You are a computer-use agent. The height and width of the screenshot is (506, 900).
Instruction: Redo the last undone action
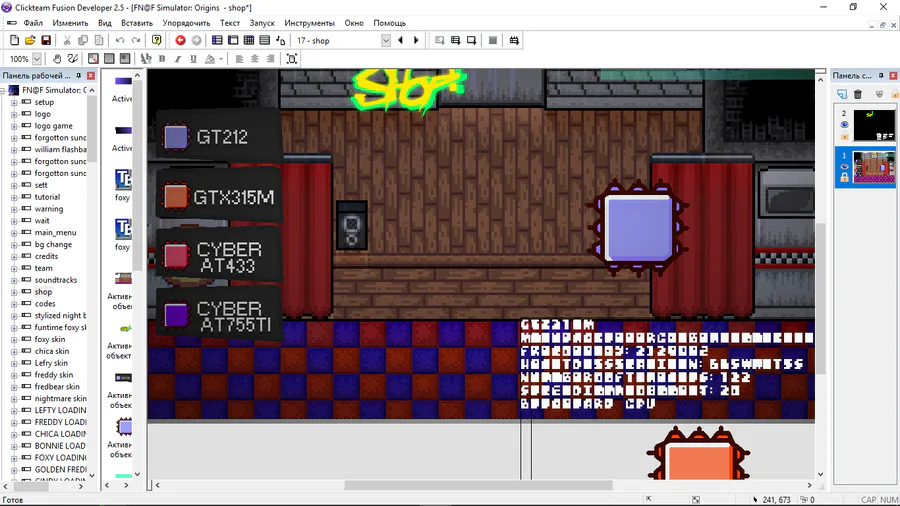pos(136,40)
